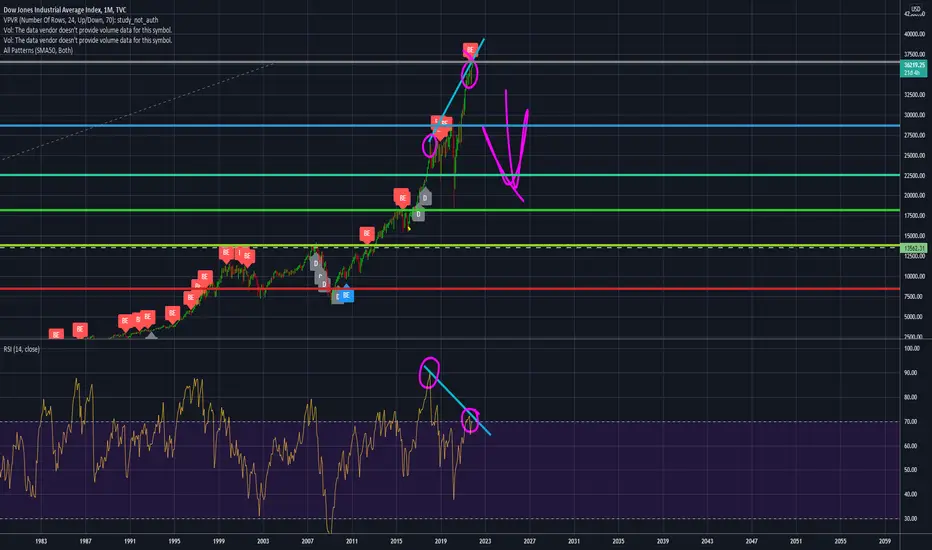Click 25000.00 on the price axis

click(x=914, y=155)
